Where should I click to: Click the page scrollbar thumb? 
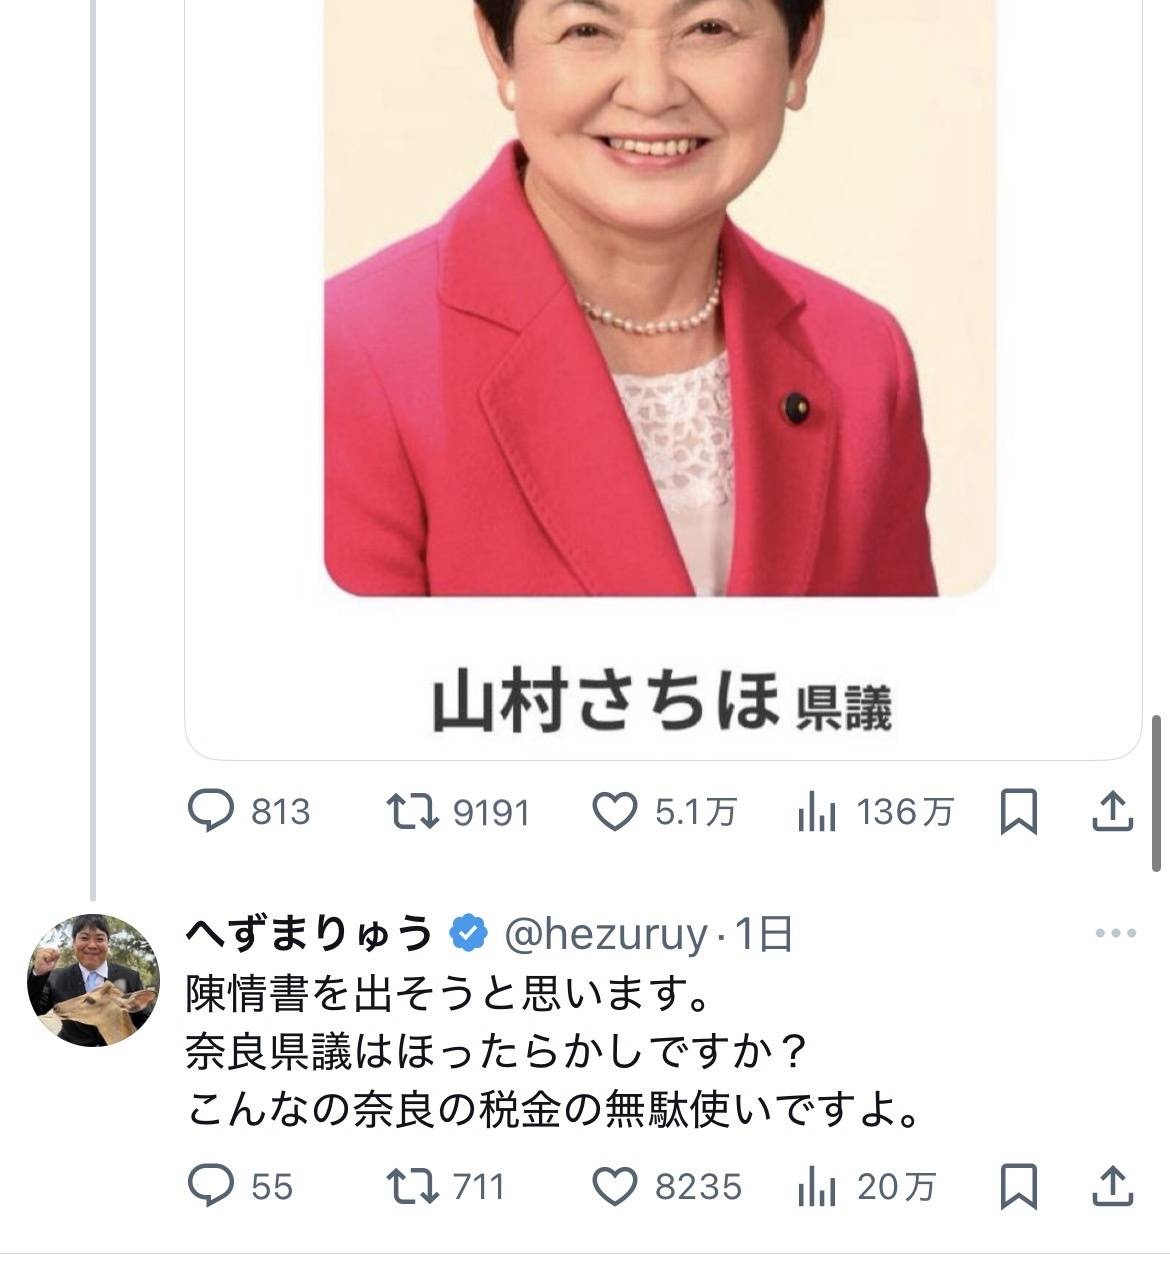[x=1157, y=792]
